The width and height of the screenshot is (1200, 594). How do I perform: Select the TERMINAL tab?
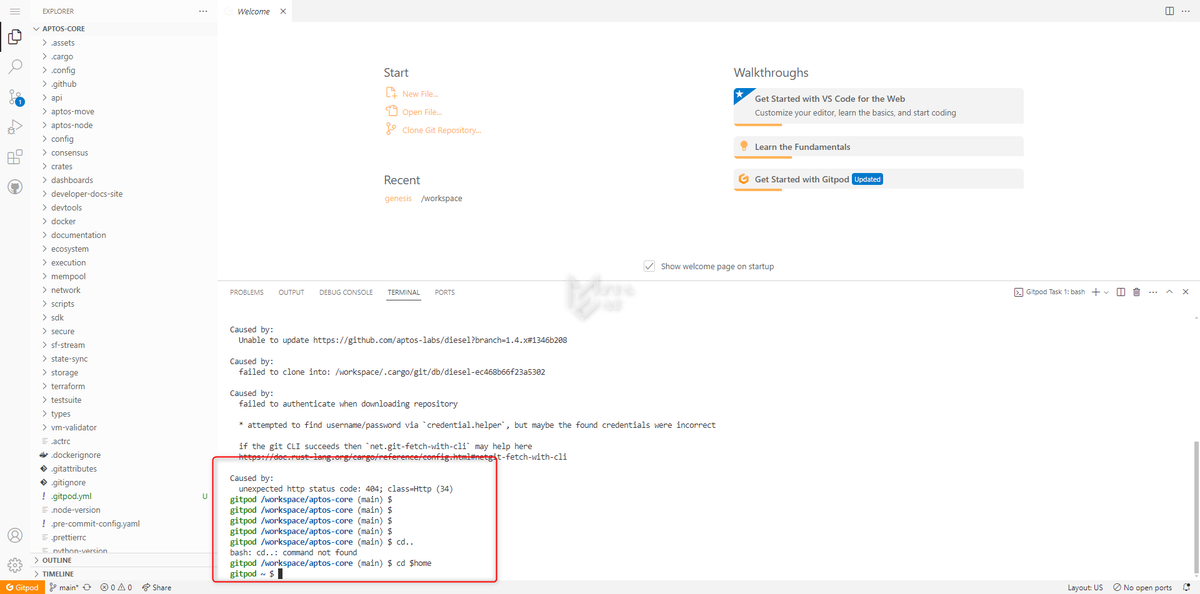[x=404, y=292]
